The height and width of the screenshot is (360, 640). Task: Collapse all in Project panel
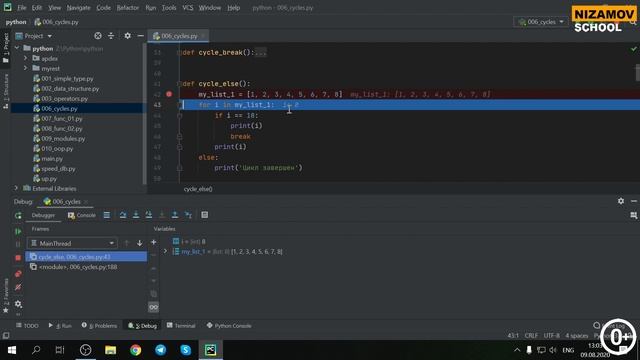[111, 36]
